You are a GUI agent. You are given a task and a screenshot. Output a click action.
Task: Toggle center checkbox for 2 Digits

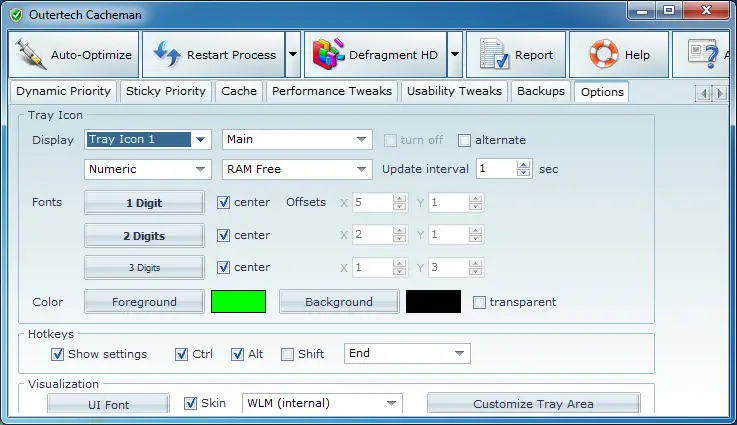click(x=224, y=235)
